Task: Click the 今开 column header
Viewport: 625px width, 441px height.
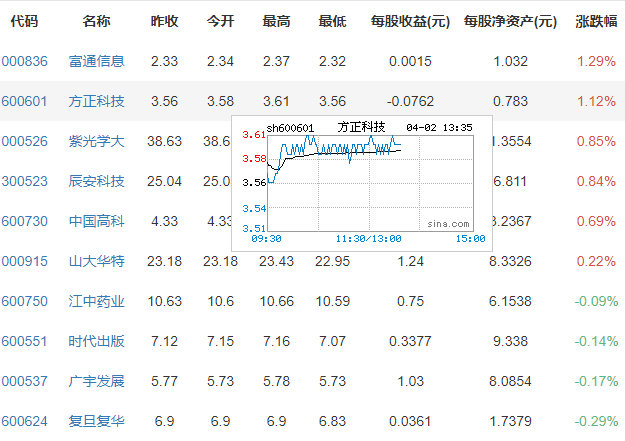Action: 220,21
